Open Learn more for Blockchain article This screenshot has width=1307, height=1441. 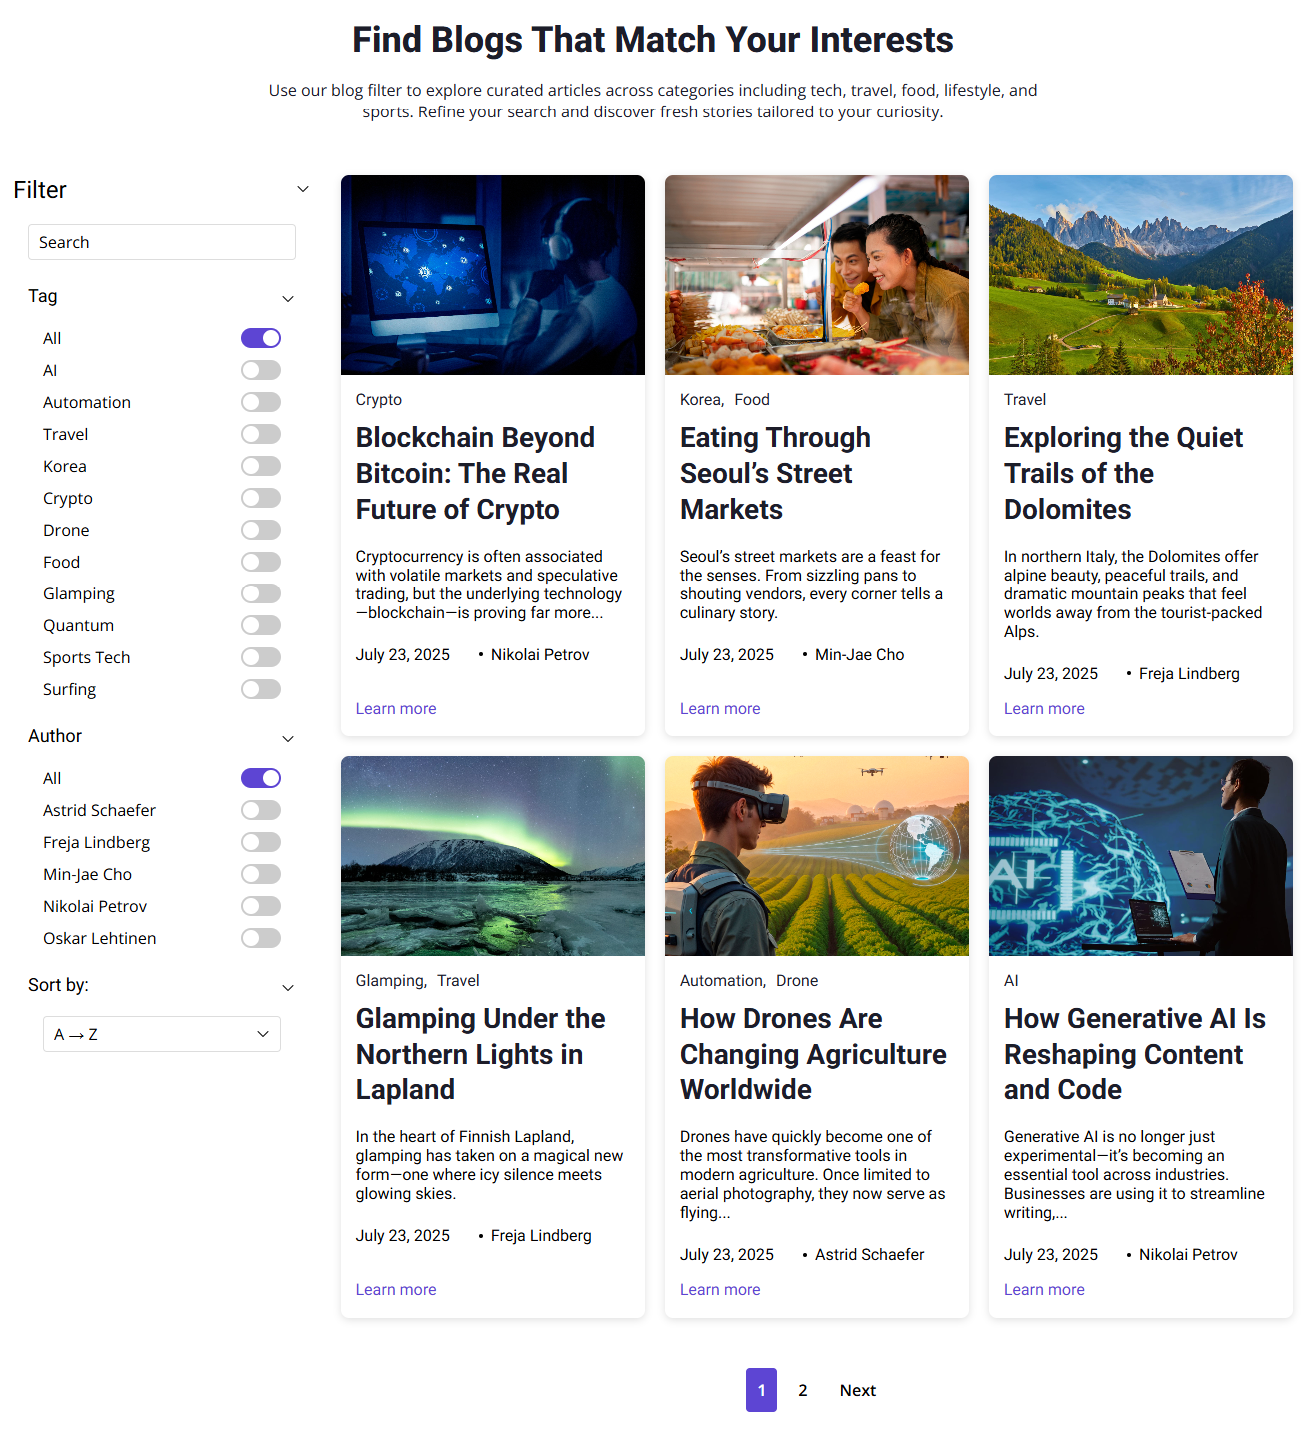coord(396,708)
